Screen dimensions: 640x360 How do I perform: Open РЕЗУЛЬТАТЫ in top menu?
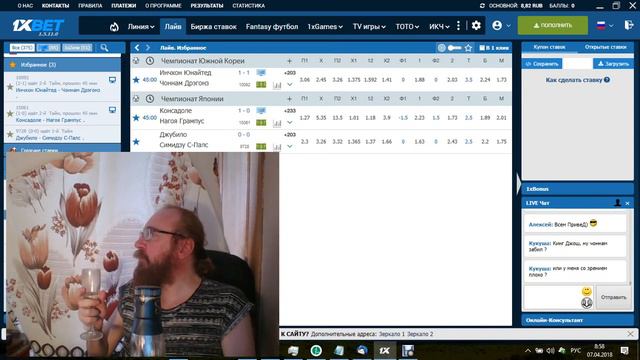[x=207, y=6]
